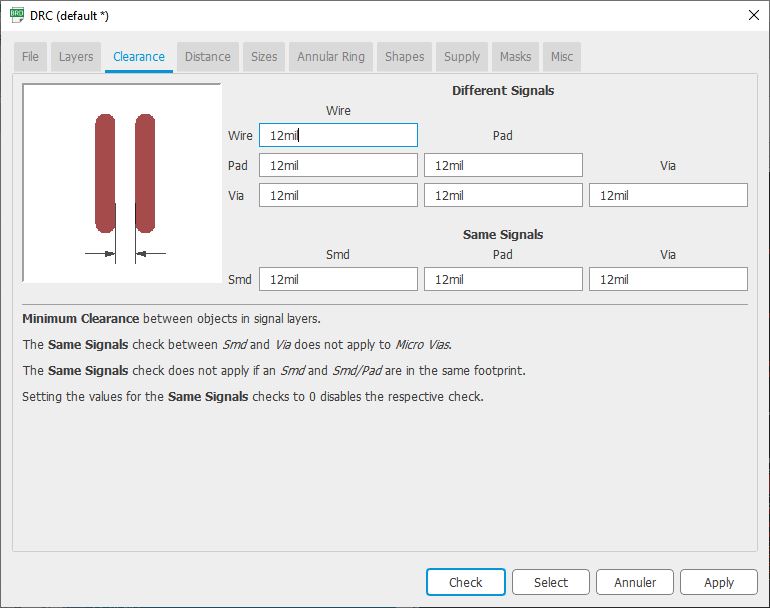Select the Clearance tab
Screen dimensions: 770x608
tap(139, 57)
